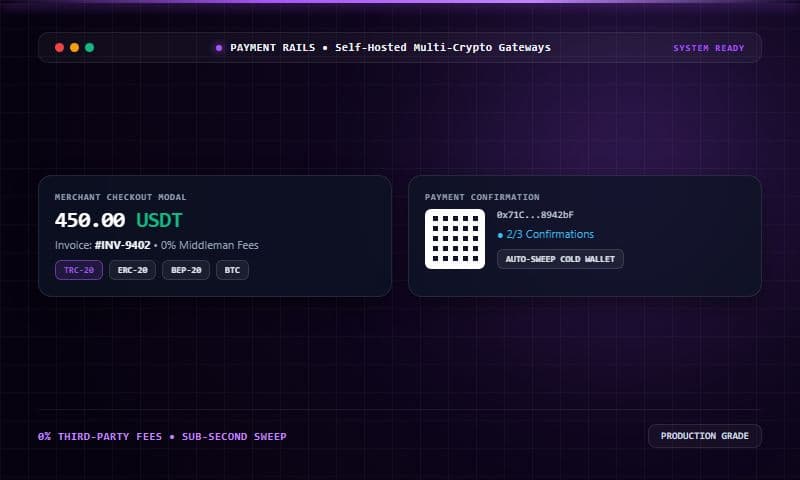Click the MERCHANT CHECKOUT MODAL heading
The height and width of the screenshot is (480, 800).
[x=120, y=197]
